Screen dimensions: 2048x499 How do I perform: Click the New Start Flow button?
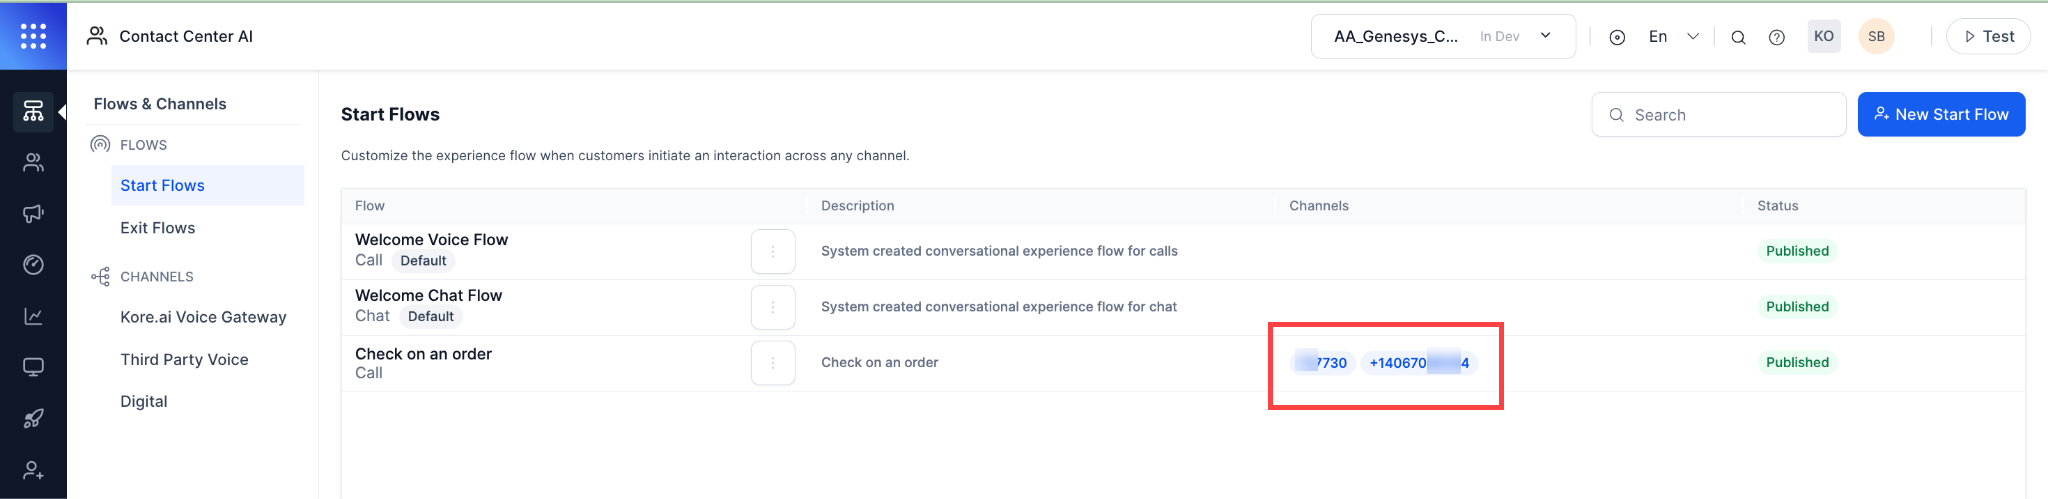click(1940, 114)
